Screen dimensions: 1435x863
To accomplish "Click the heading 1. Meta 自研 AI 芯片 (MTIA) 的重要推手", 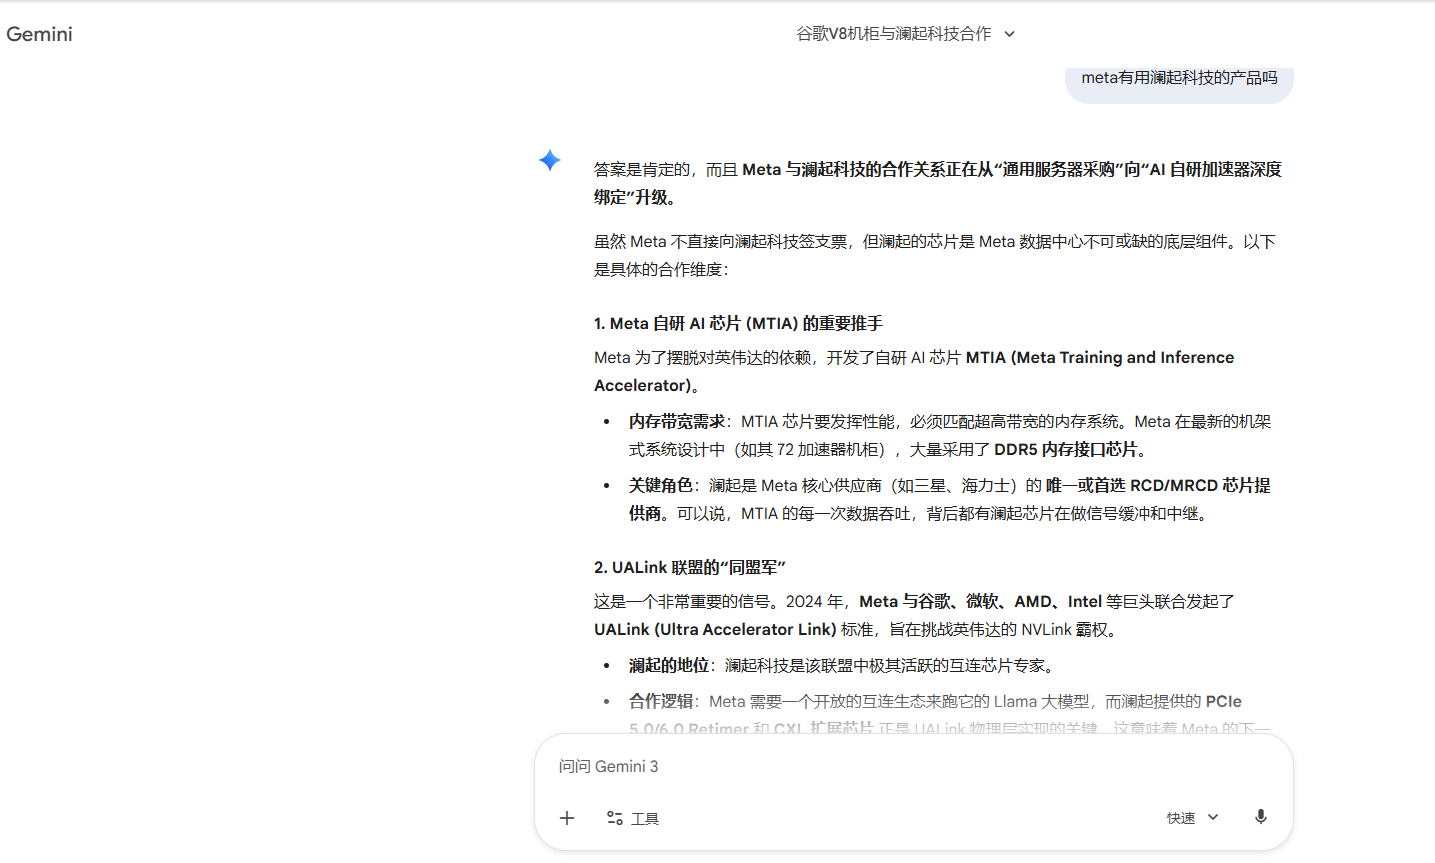I will pos(738,323).
